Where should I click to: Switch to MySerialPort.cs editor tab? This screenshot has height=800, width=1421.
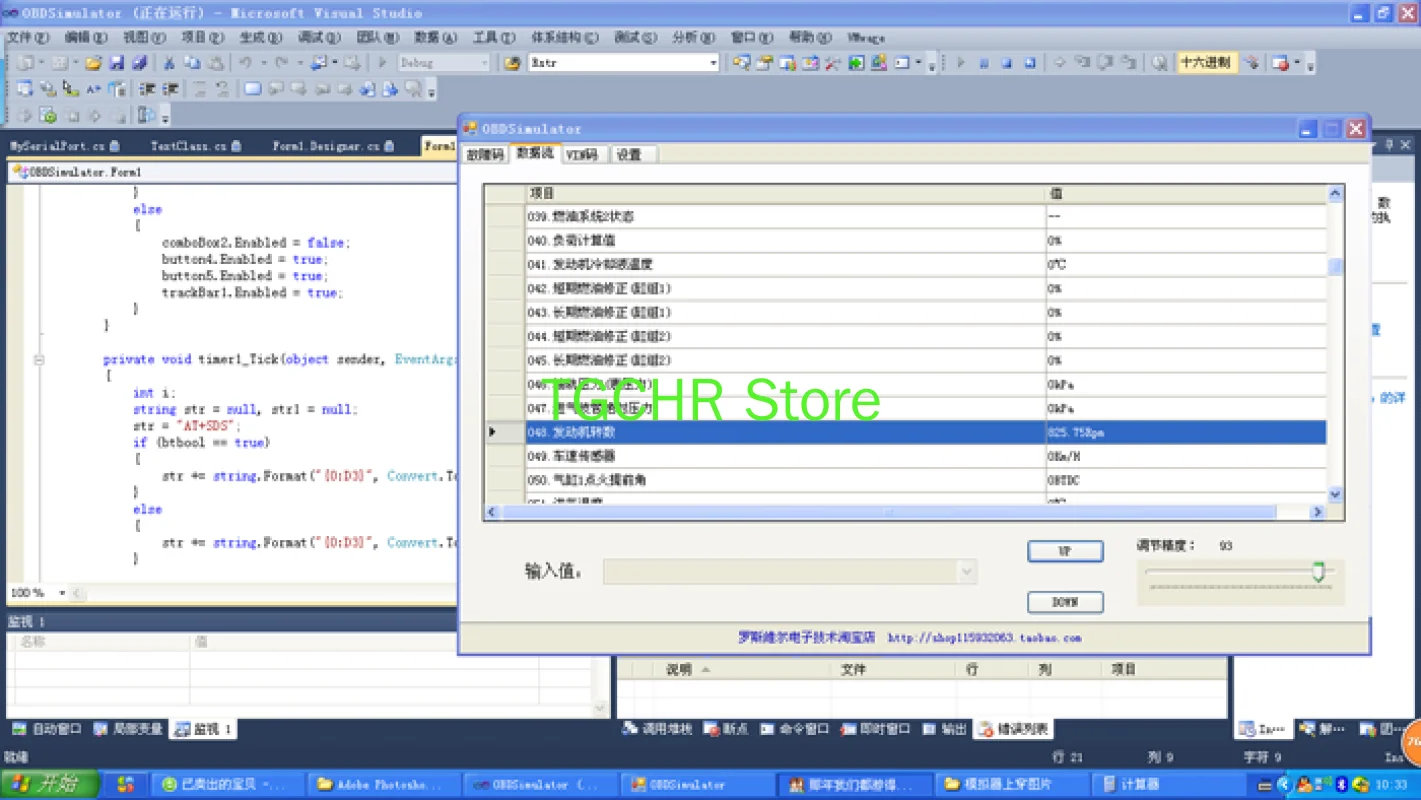64,146
